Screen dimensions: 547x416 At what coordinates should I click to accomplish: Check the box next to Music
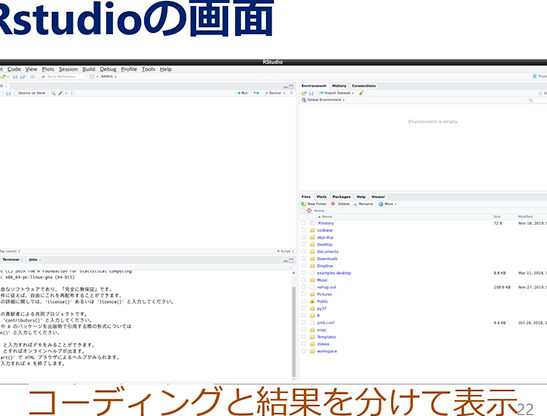(303, 280)
